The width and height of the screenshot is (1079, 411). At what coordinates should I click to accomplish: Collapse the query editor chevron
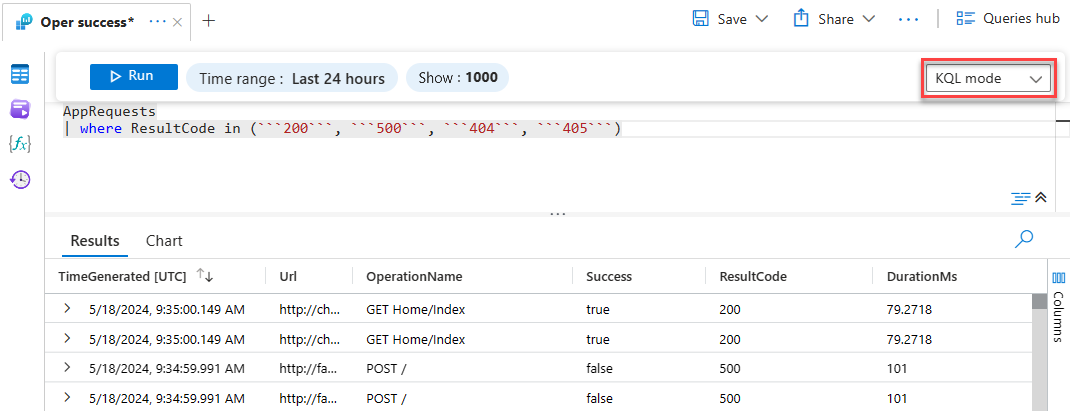click(1041, 198)
